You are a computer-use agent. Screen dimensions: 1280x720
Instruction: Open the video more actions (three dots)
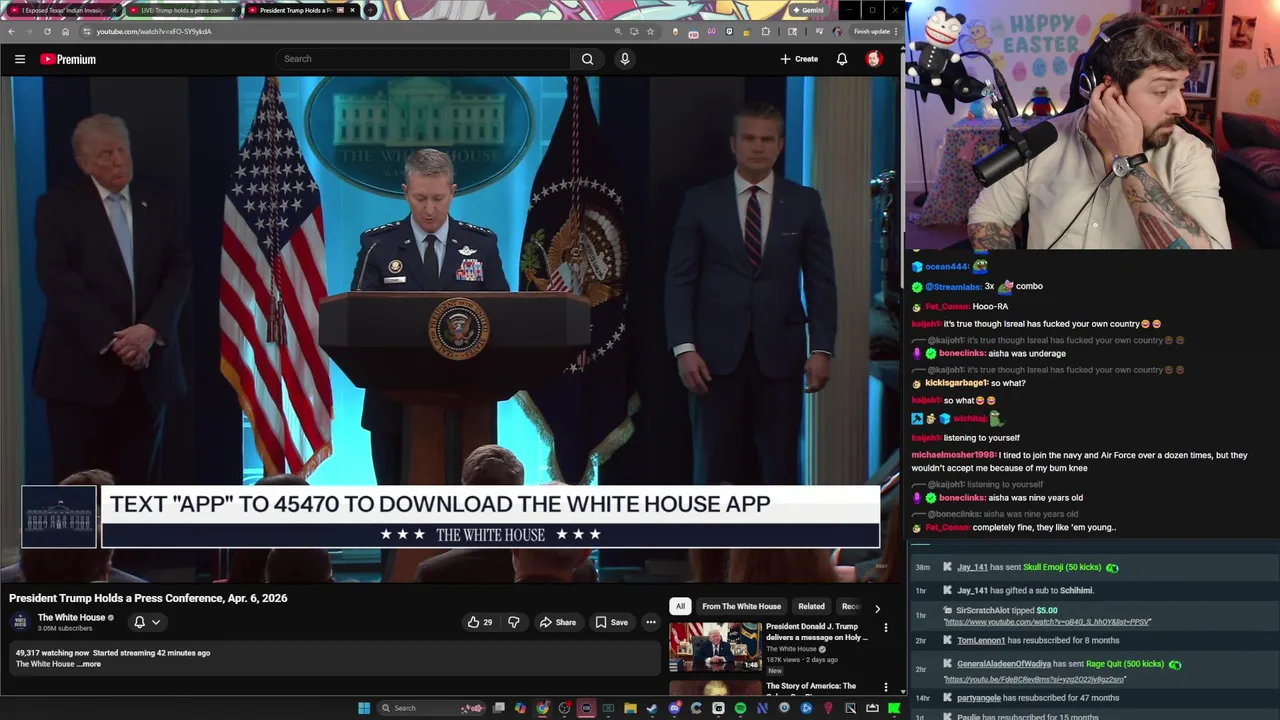click(x=650, y=622)
